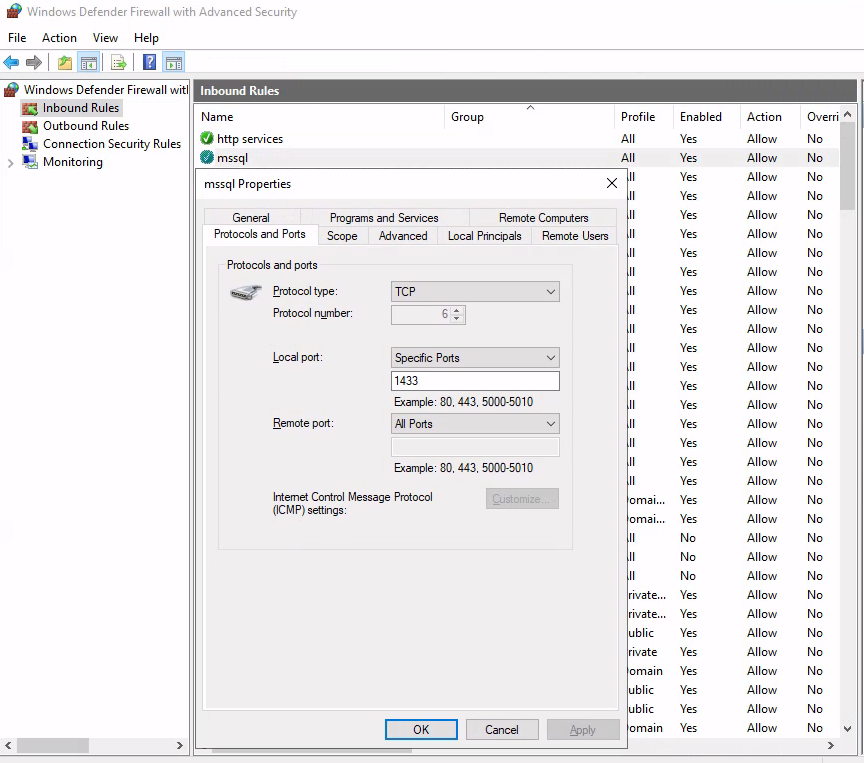This screenshot has width=864, height=763.
Task: Click the Export List toolbar icon
Action: (x=118, y=63)
